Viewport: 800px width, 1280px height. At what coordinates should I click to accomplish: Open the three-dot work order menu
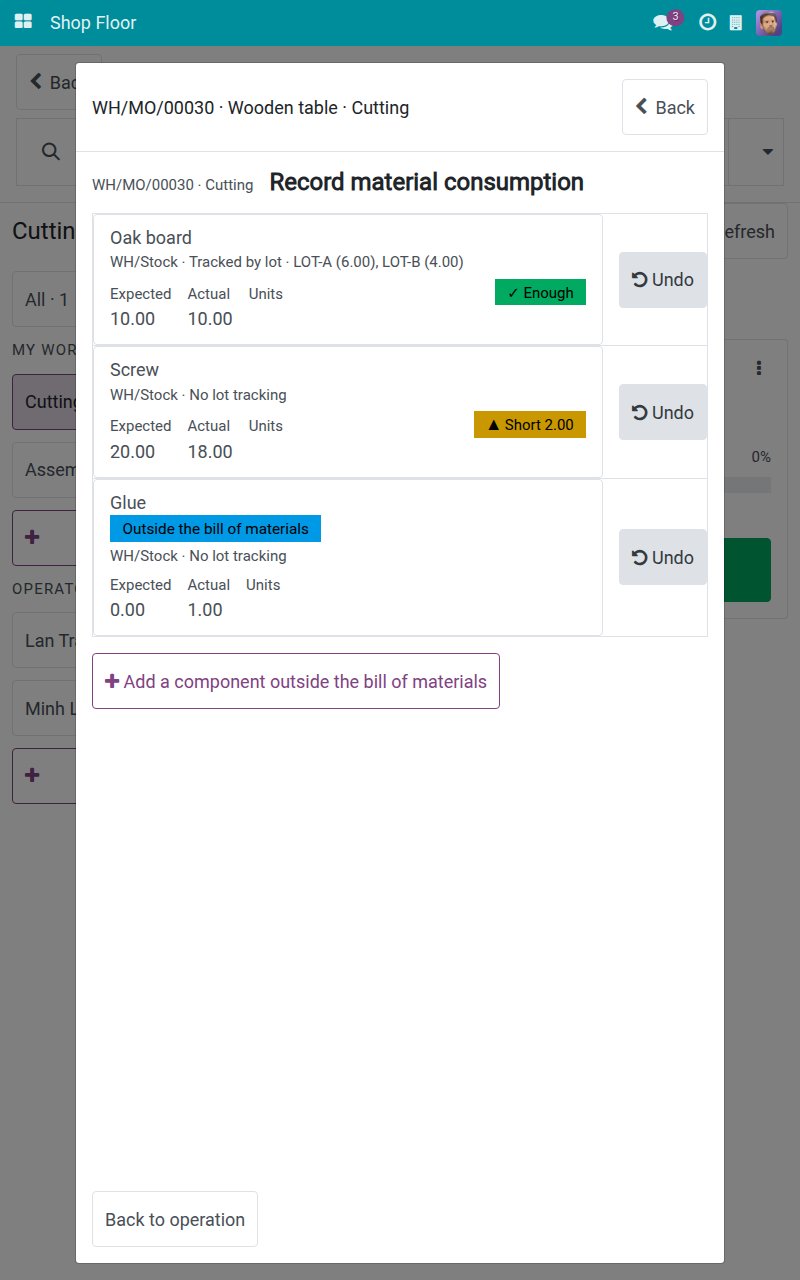tap(759, 368)
